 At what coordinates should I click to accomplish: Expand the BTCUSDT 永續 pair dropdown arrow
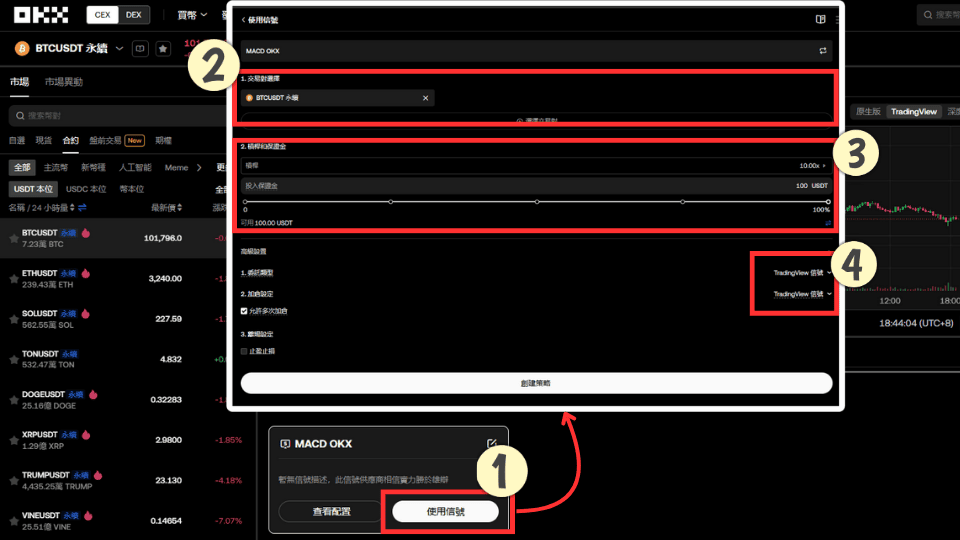[x=119, y=48]
